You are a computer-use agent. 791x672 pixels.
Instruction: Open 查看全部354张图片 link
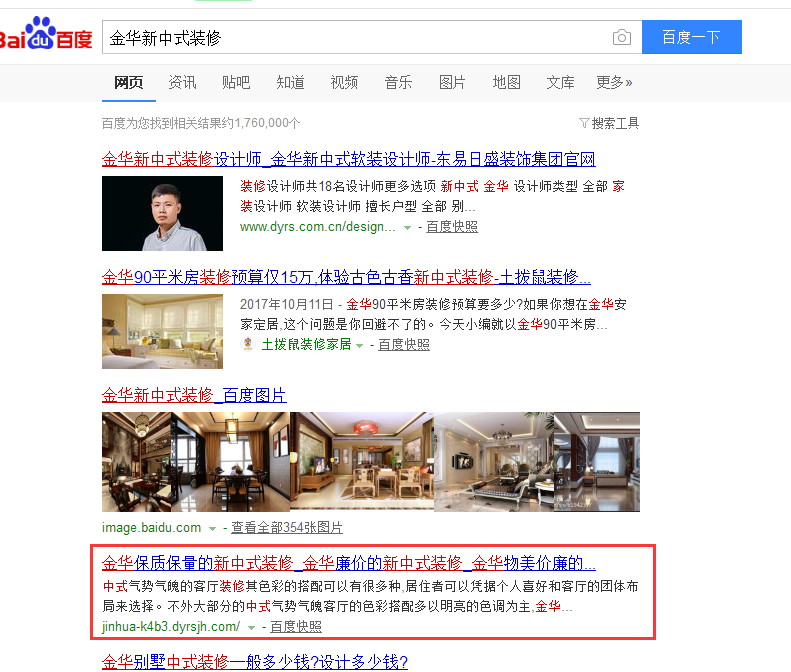[x=287, y=528]
